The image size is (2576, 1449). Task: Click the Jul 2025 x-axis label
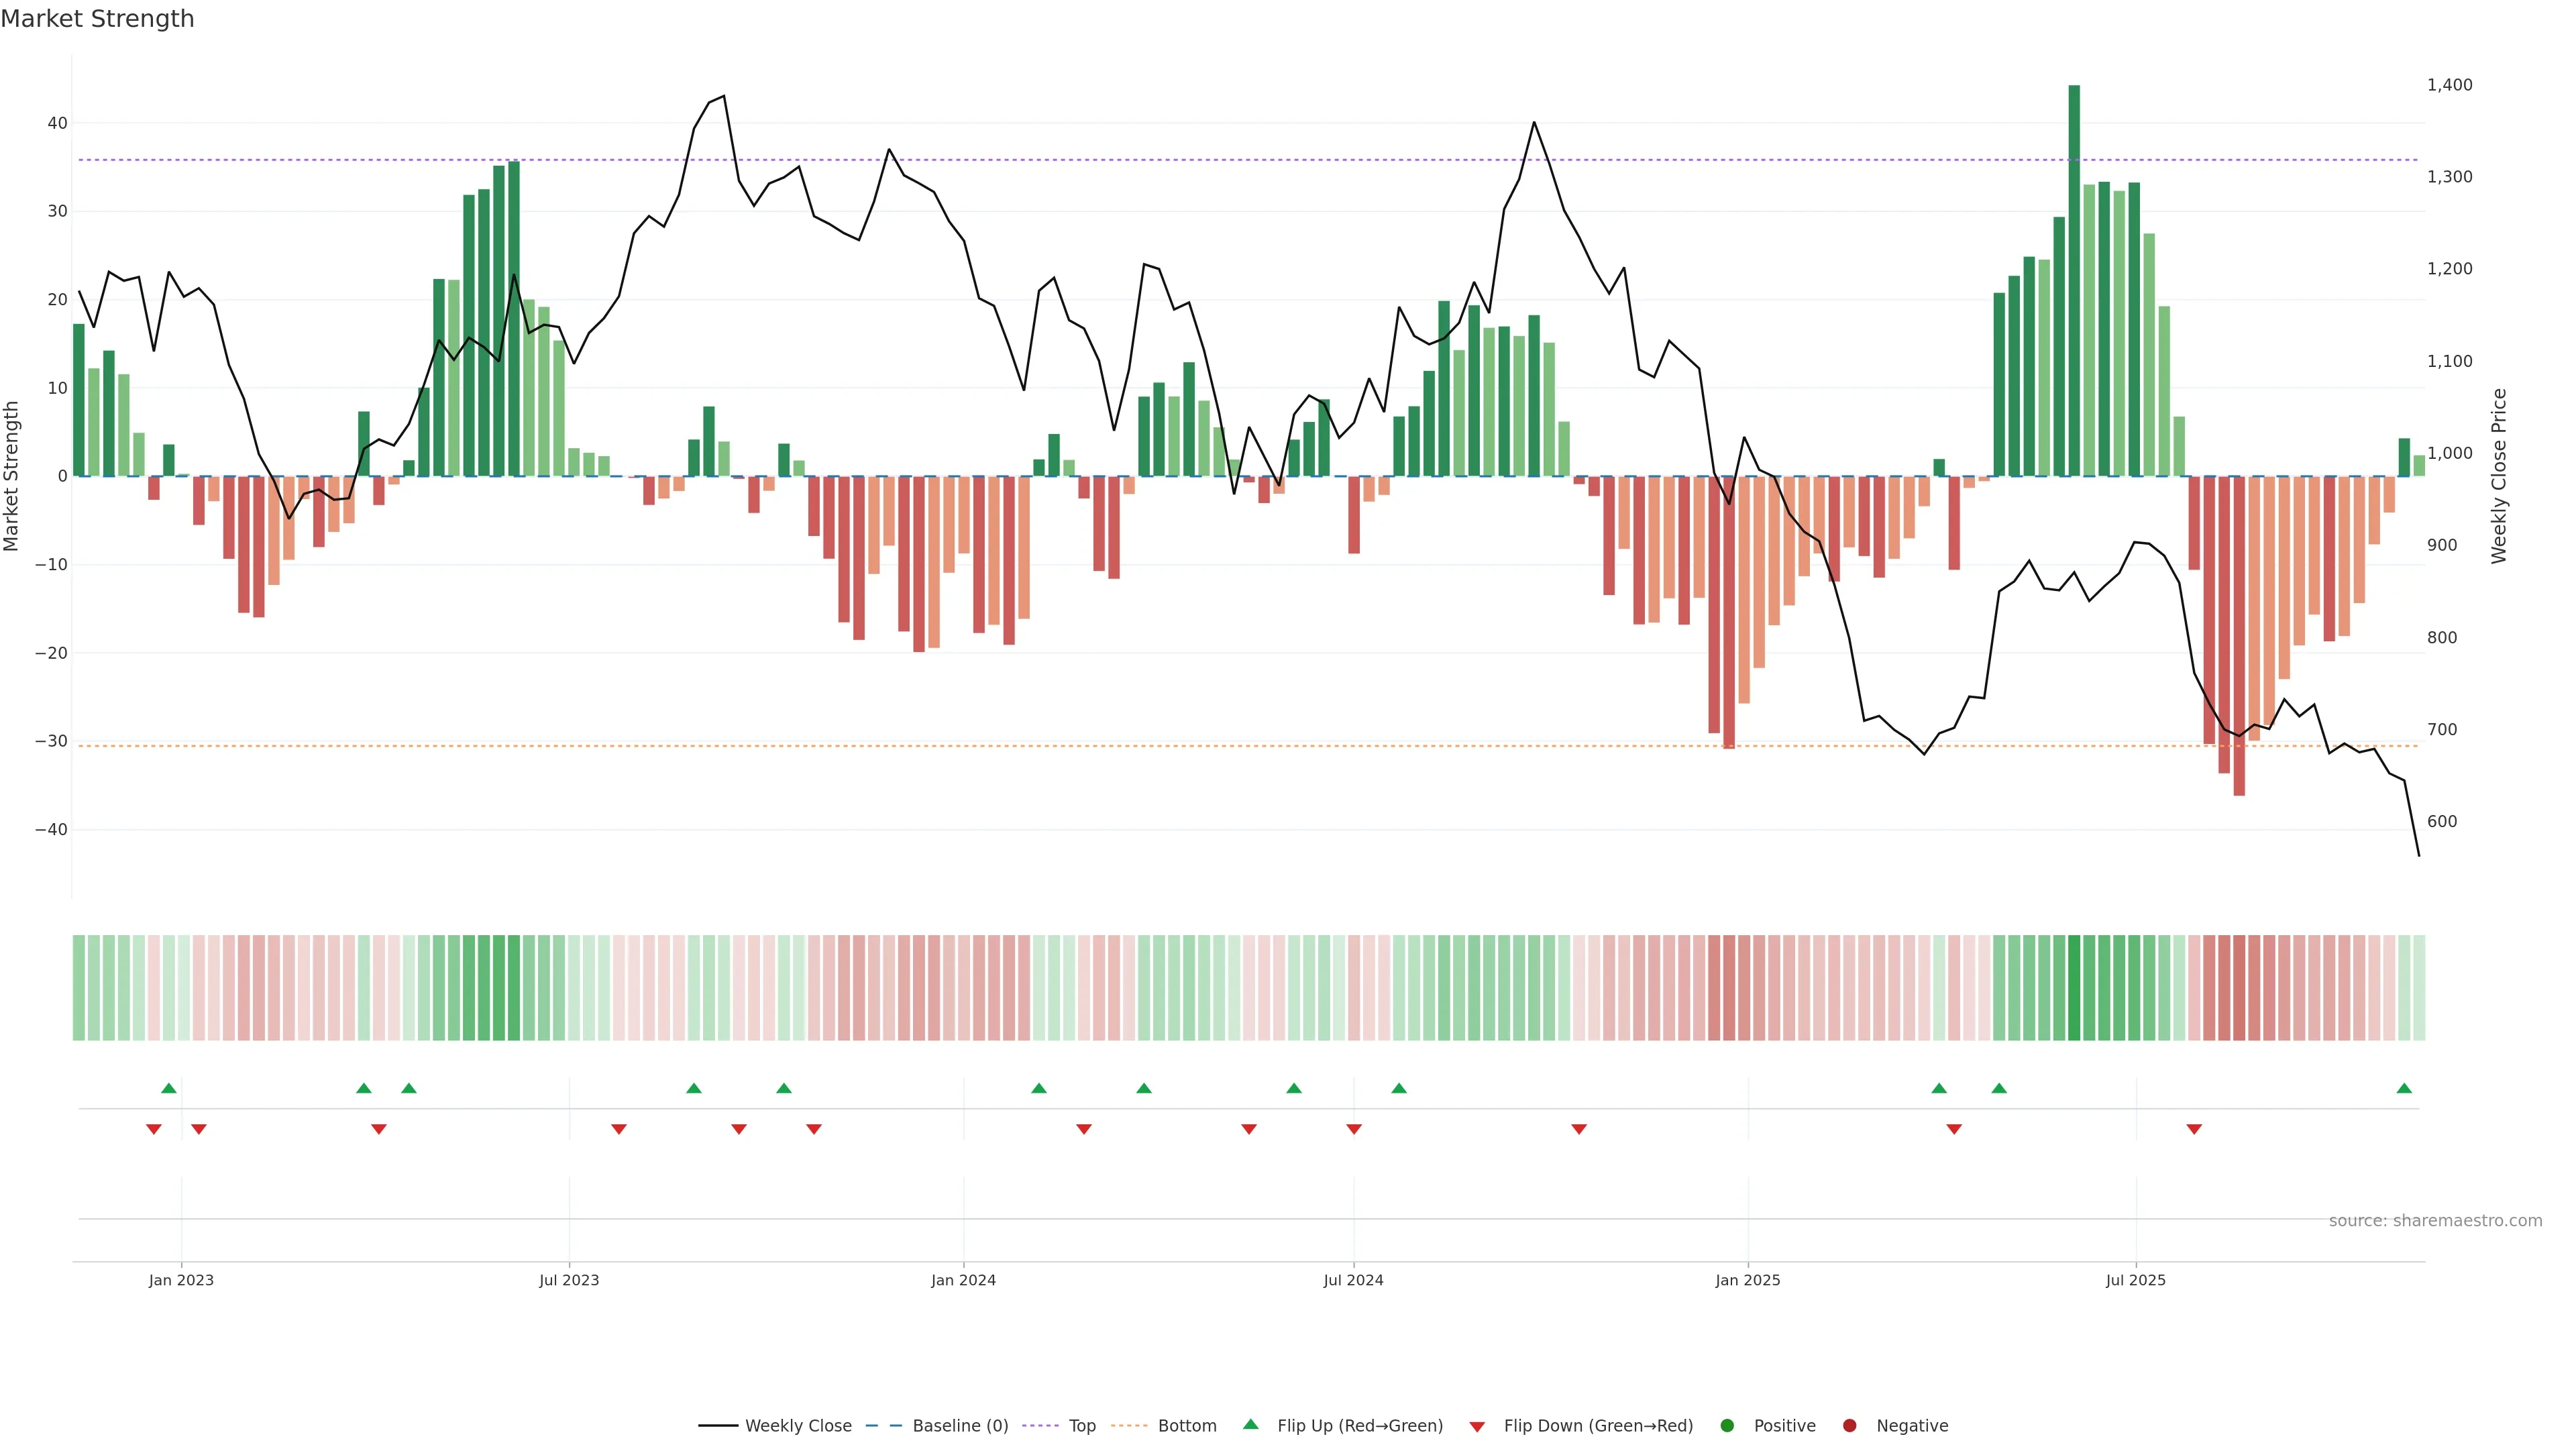point(2135,1280)
